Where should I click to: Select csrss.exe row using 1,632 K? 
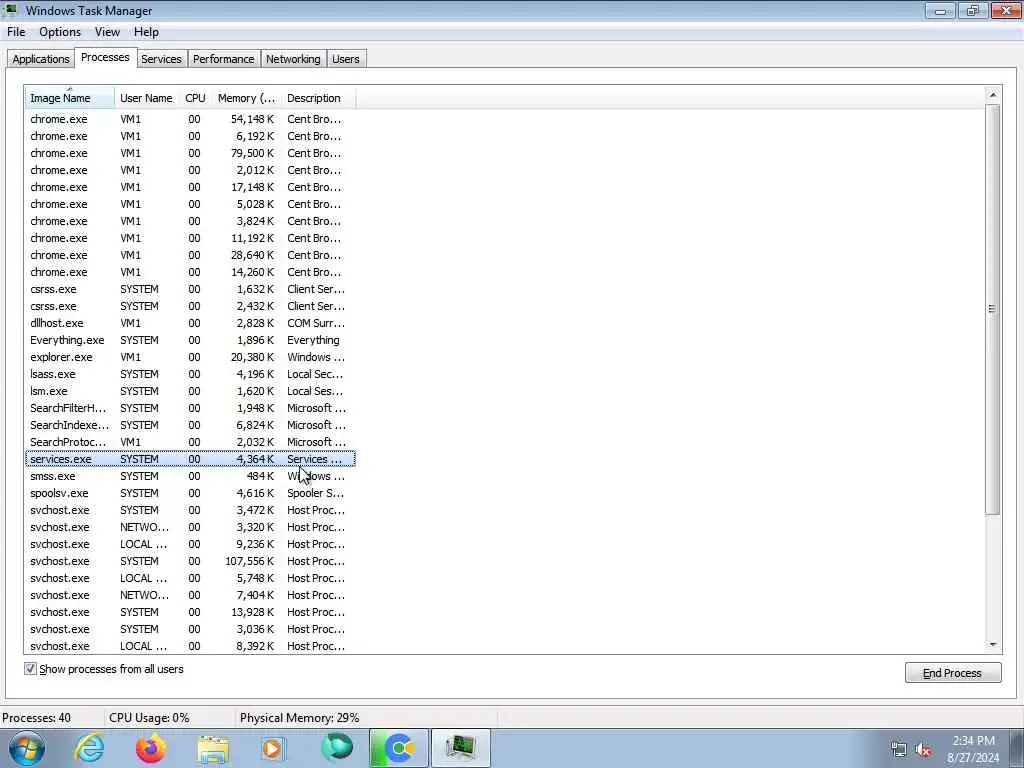click(190, 289)
